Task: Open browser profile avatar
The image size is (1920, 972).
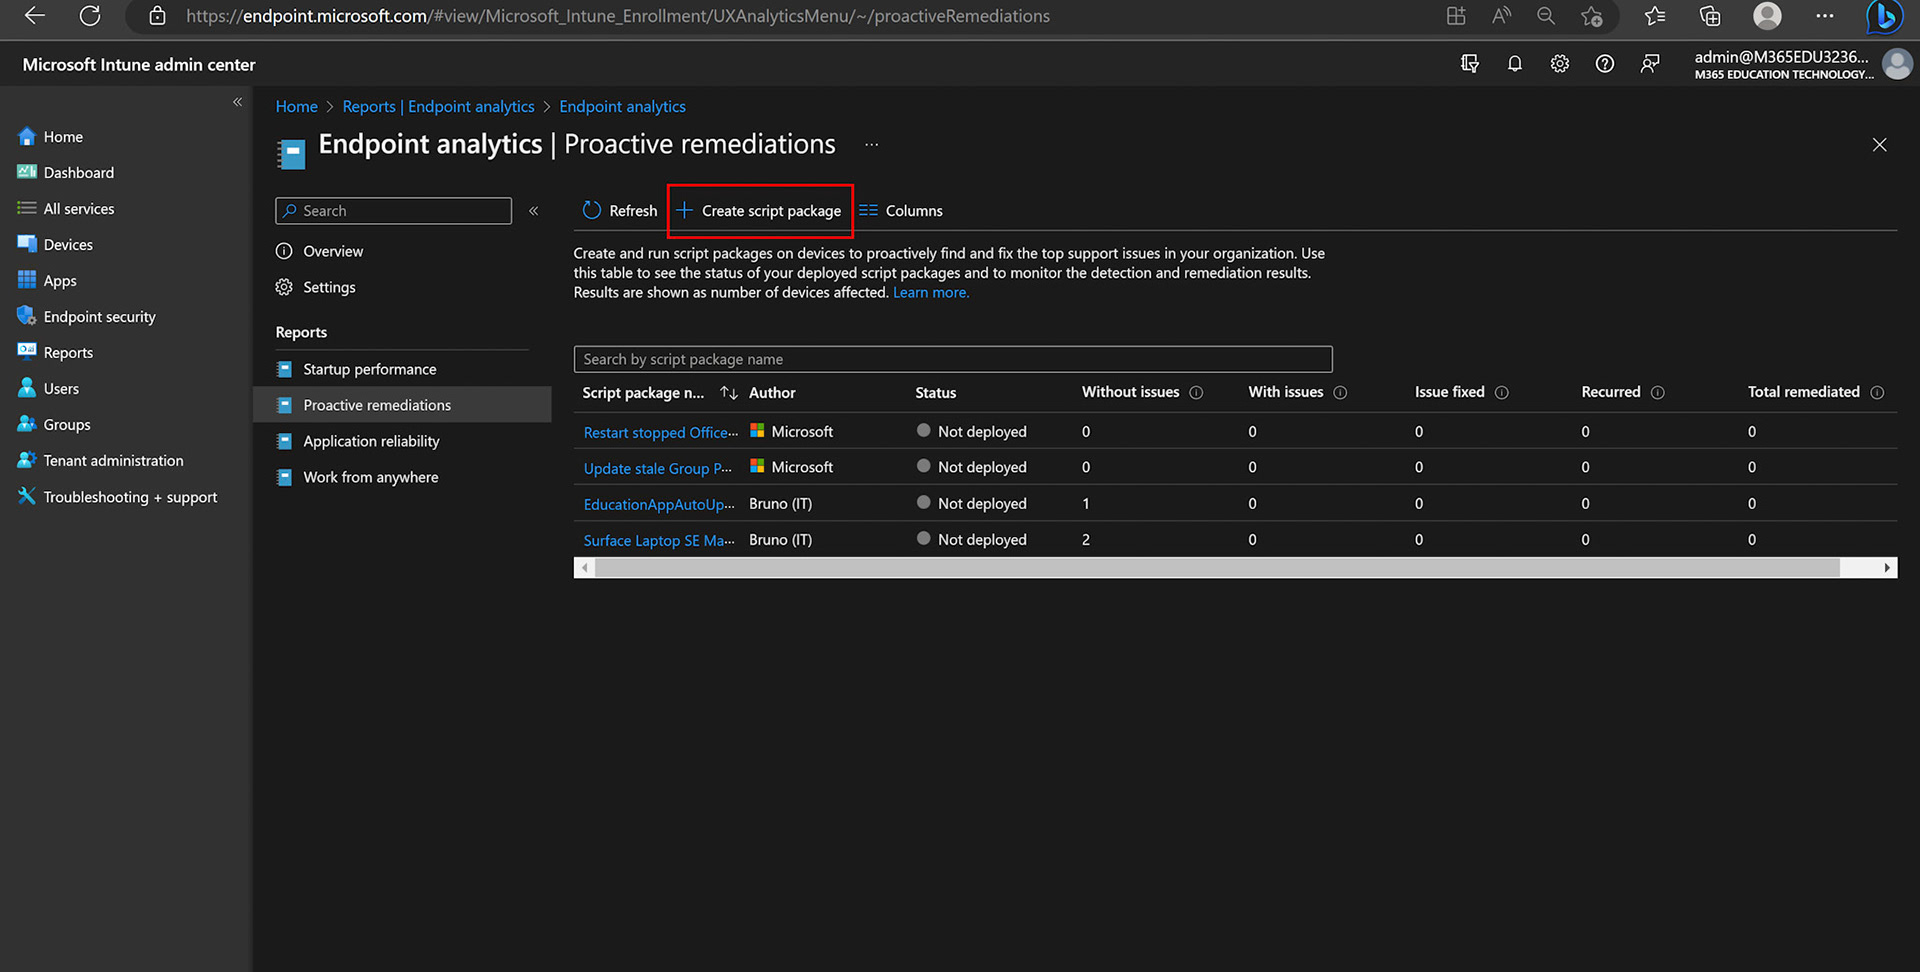Action: [x=1768, y=16]
